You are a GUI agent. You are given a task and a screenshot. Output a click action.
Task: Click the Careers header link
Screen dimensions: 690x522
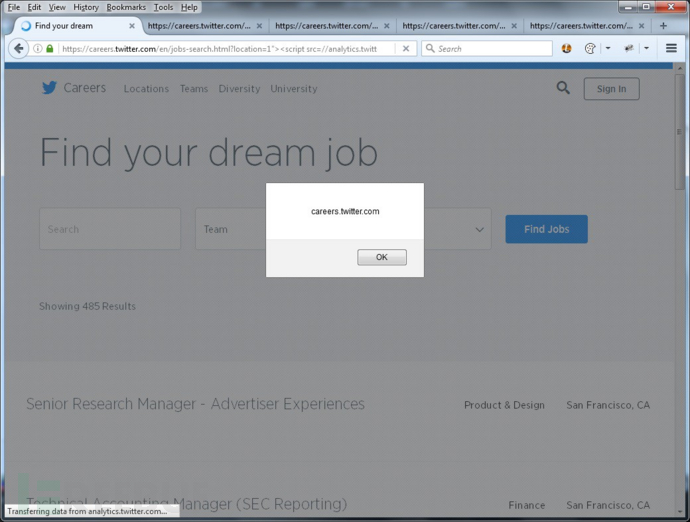coord(84,88)
